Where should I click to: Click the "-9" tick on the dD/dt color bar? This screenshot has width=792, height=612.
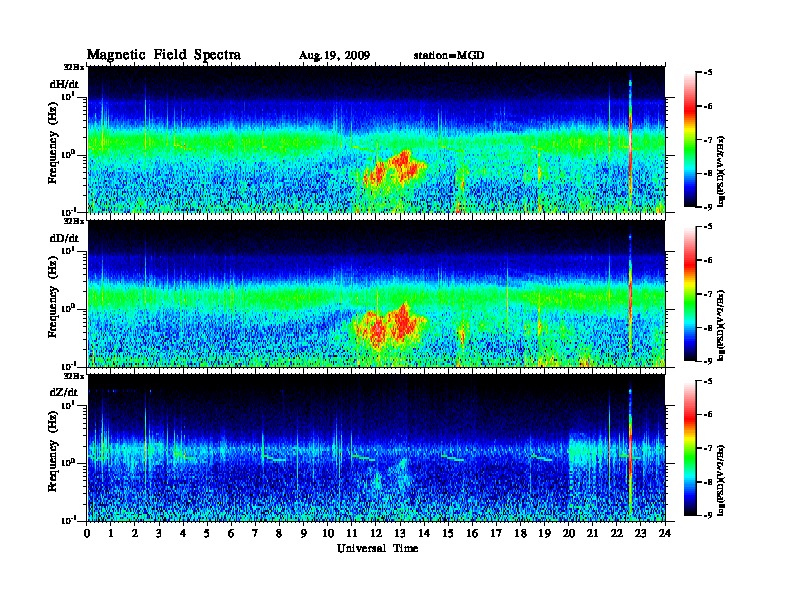click(708, 361)
